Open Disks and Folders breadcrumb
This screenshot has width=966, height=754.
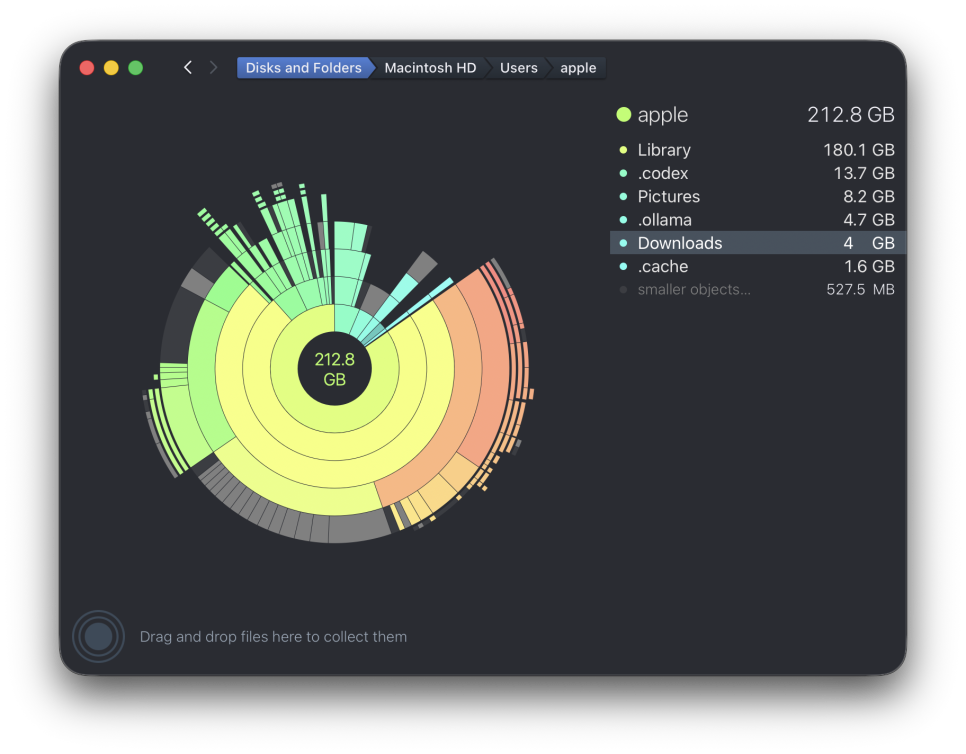coord(304,68)
